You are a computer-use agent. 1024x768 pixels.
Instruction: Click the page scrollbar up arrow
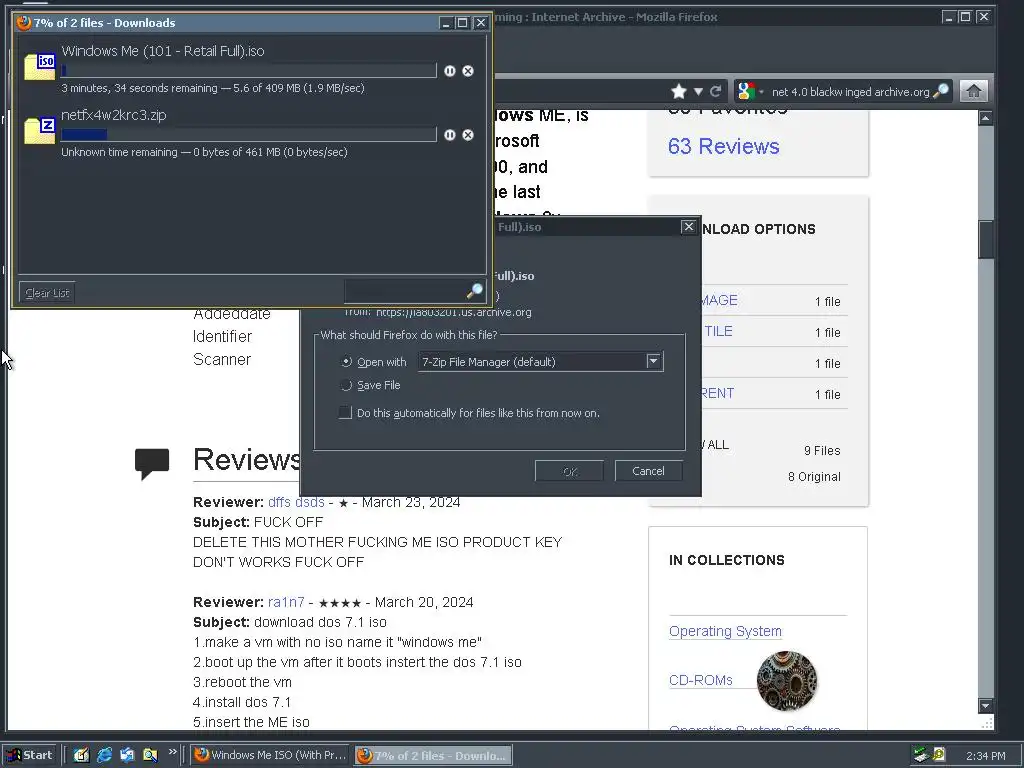pos(985,118)
